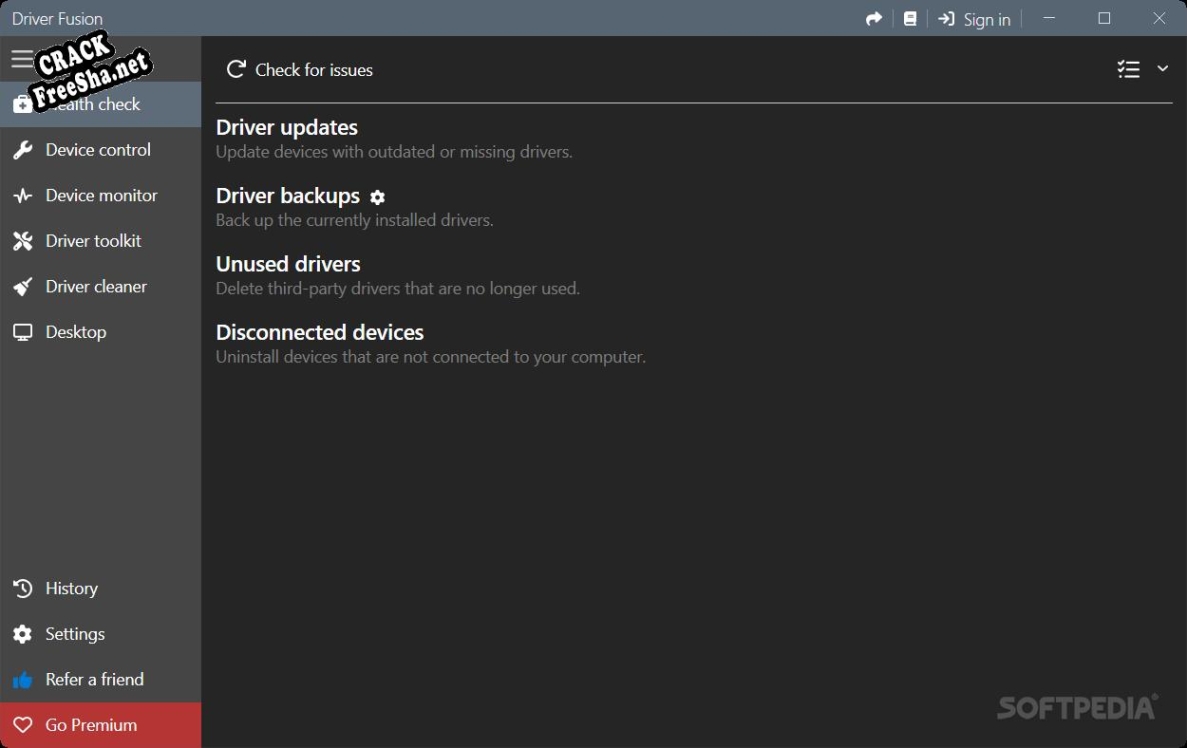Click the pulse icon for Device monitor
Image resolution: width=1187 pixels, height=748 pixels.
pos(23,196)
